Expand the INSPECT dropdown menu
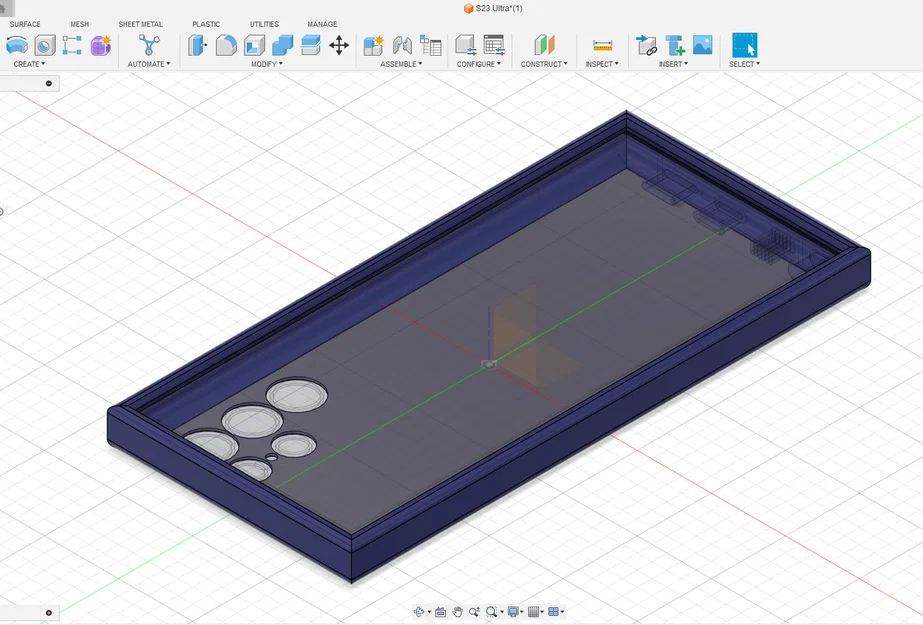 tap(602, 64)
